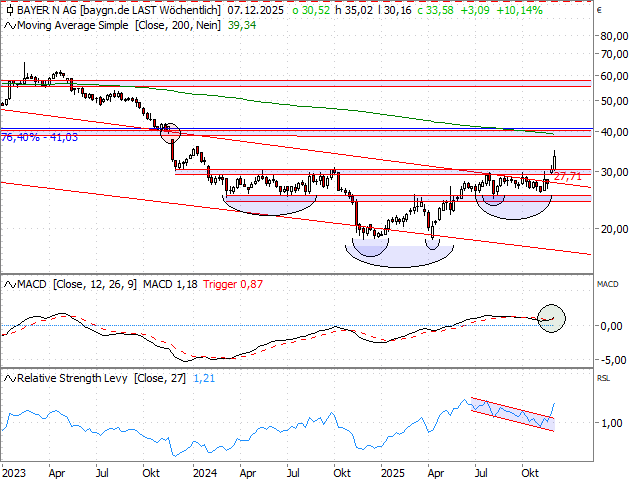Viewport: 640px width, 480px height.
Task: Click the high price value h 35,02
Action: 354,10
